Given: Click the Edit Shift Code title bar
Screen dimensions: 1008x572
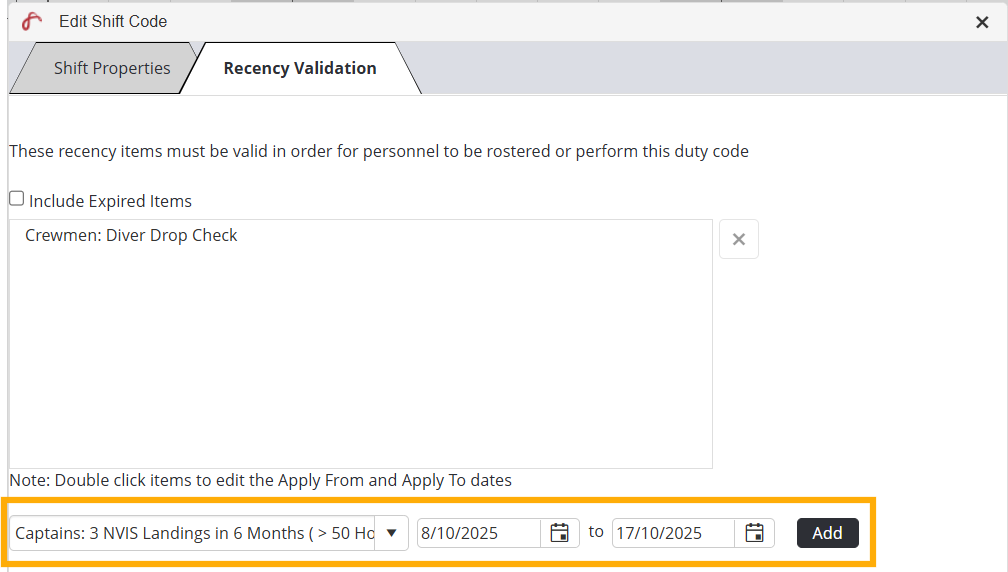Looking at the screenshot, I should click(500, 22).
